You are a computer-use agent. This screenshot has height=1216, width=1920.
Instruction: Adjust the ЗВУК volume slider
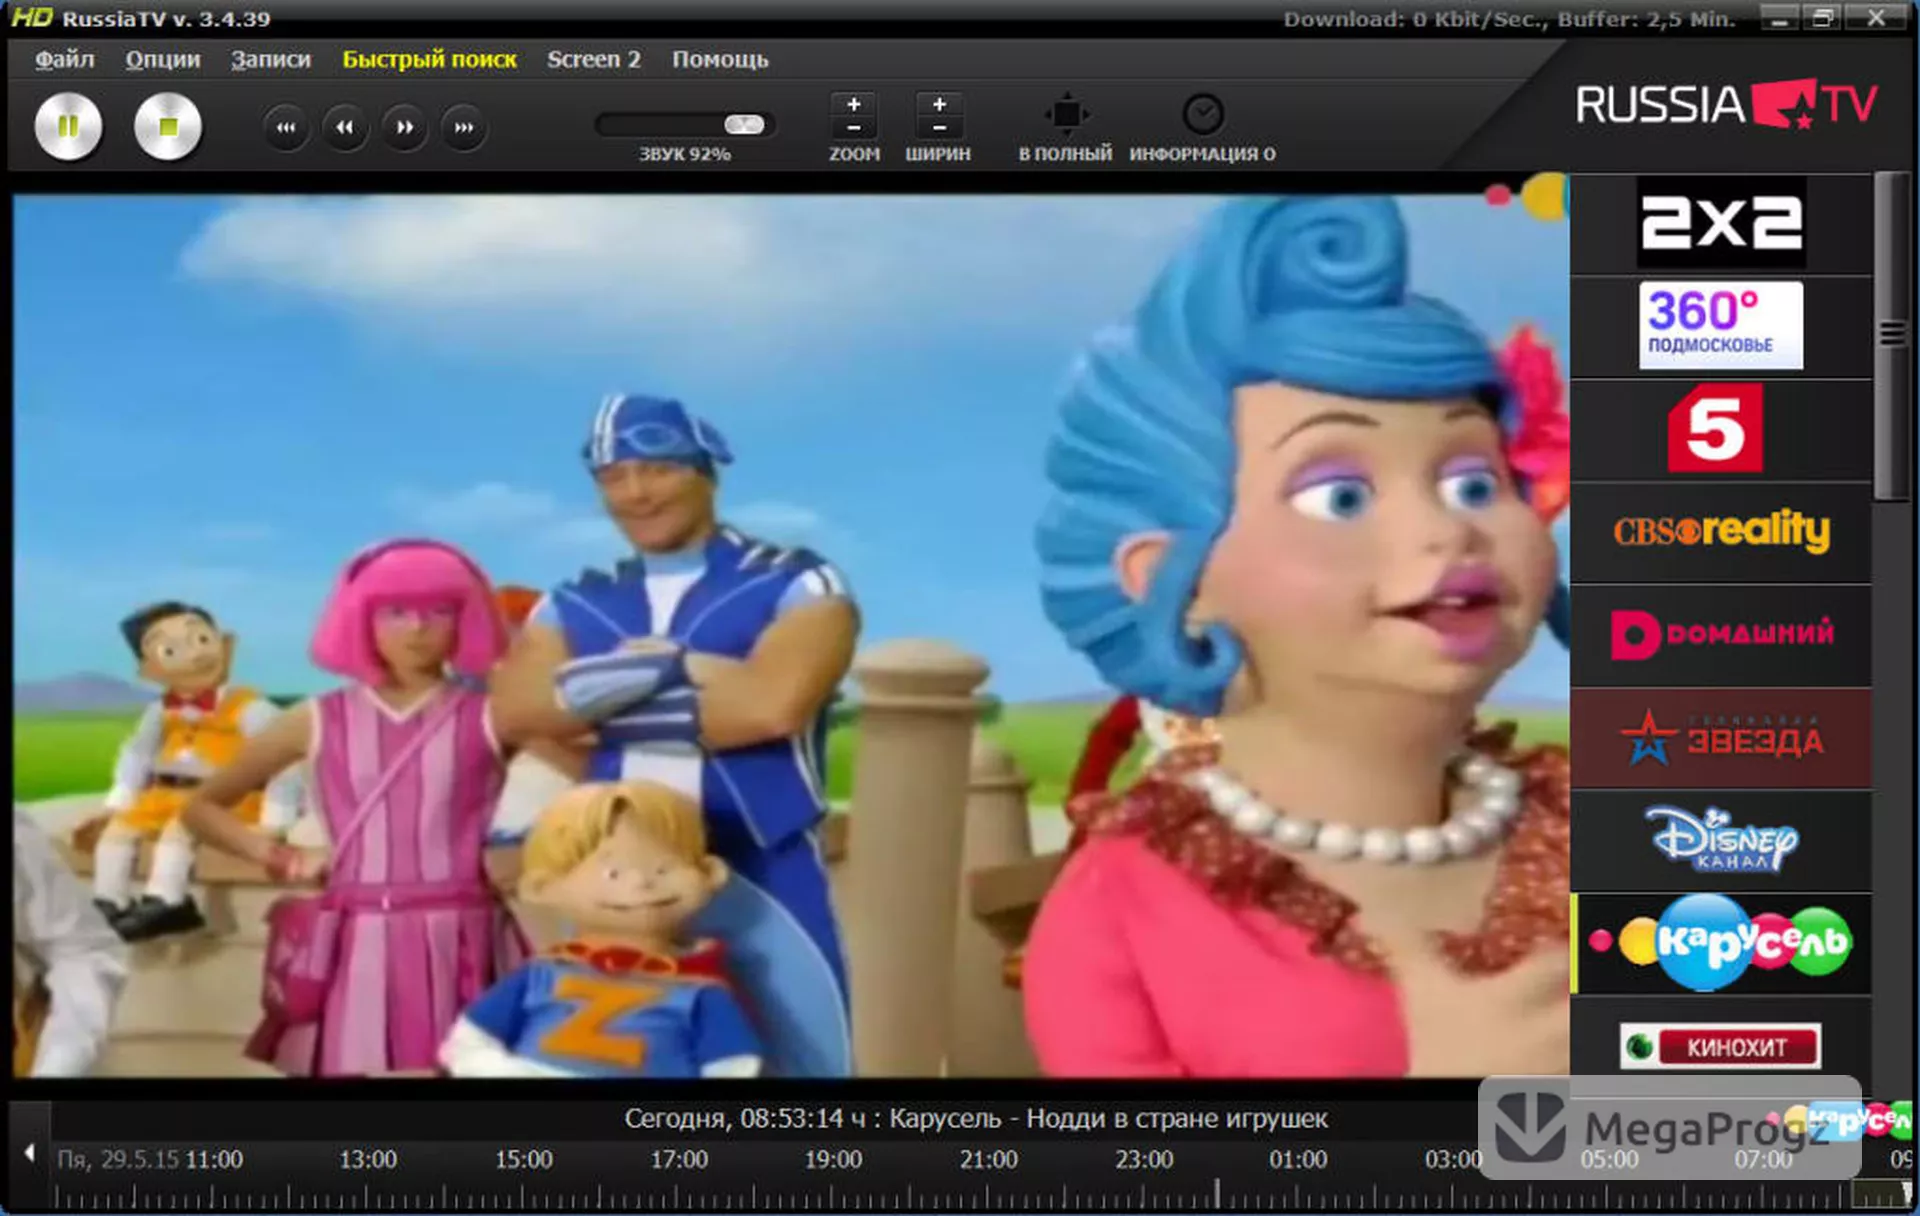coord(685,124)
